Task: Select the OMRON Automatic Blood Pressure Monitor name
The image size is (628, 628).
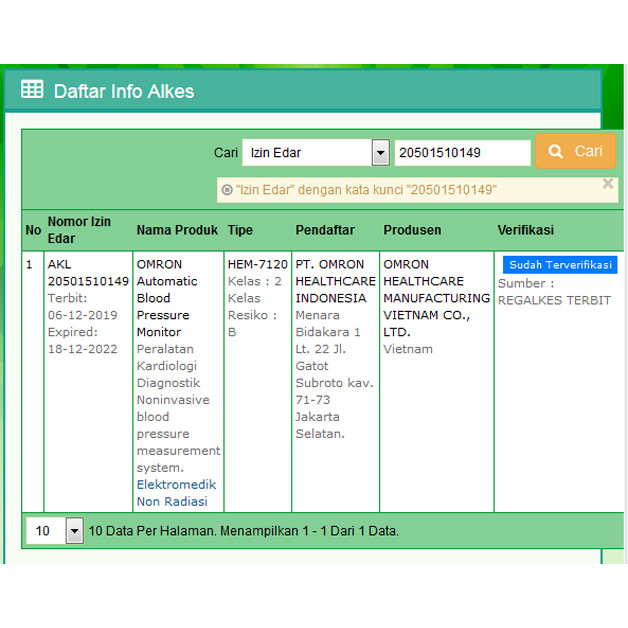Action: coord(166,298)
